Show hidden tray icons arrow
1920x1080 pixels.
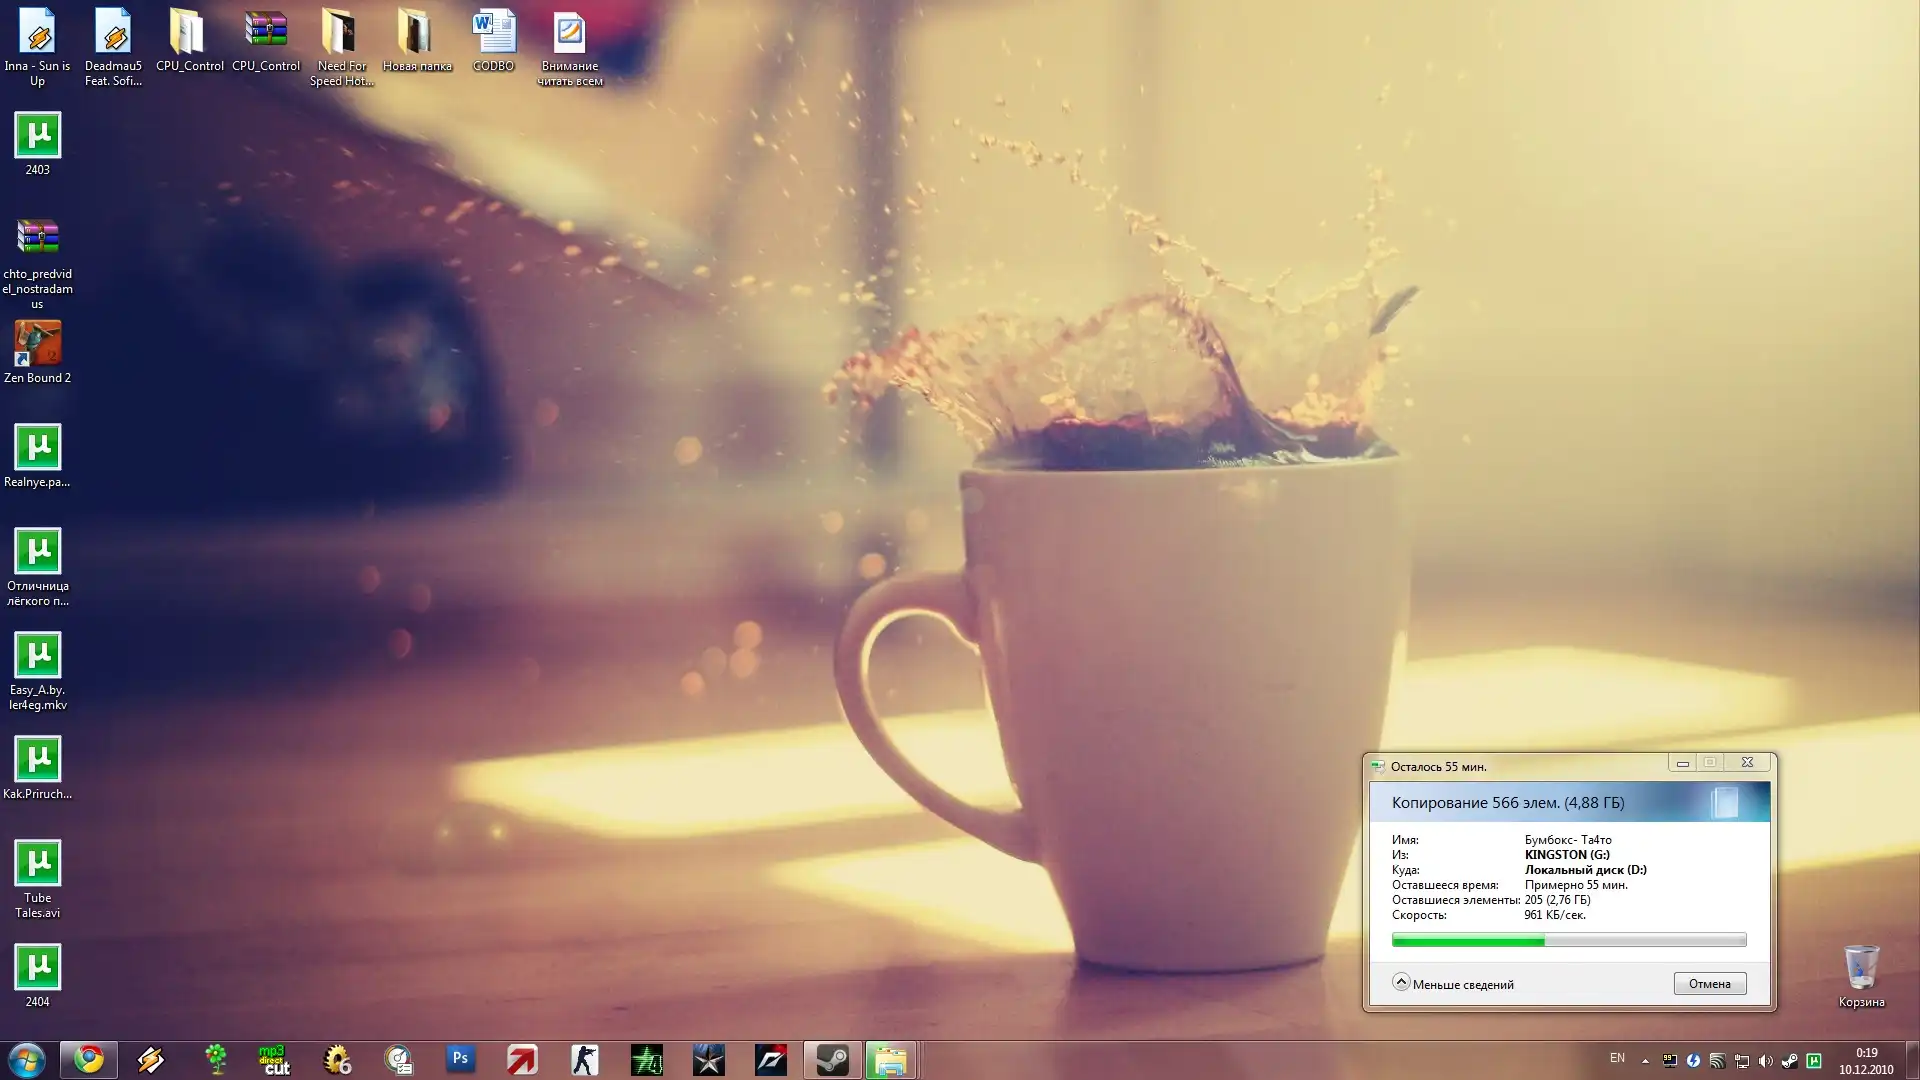(1645, 1060)
